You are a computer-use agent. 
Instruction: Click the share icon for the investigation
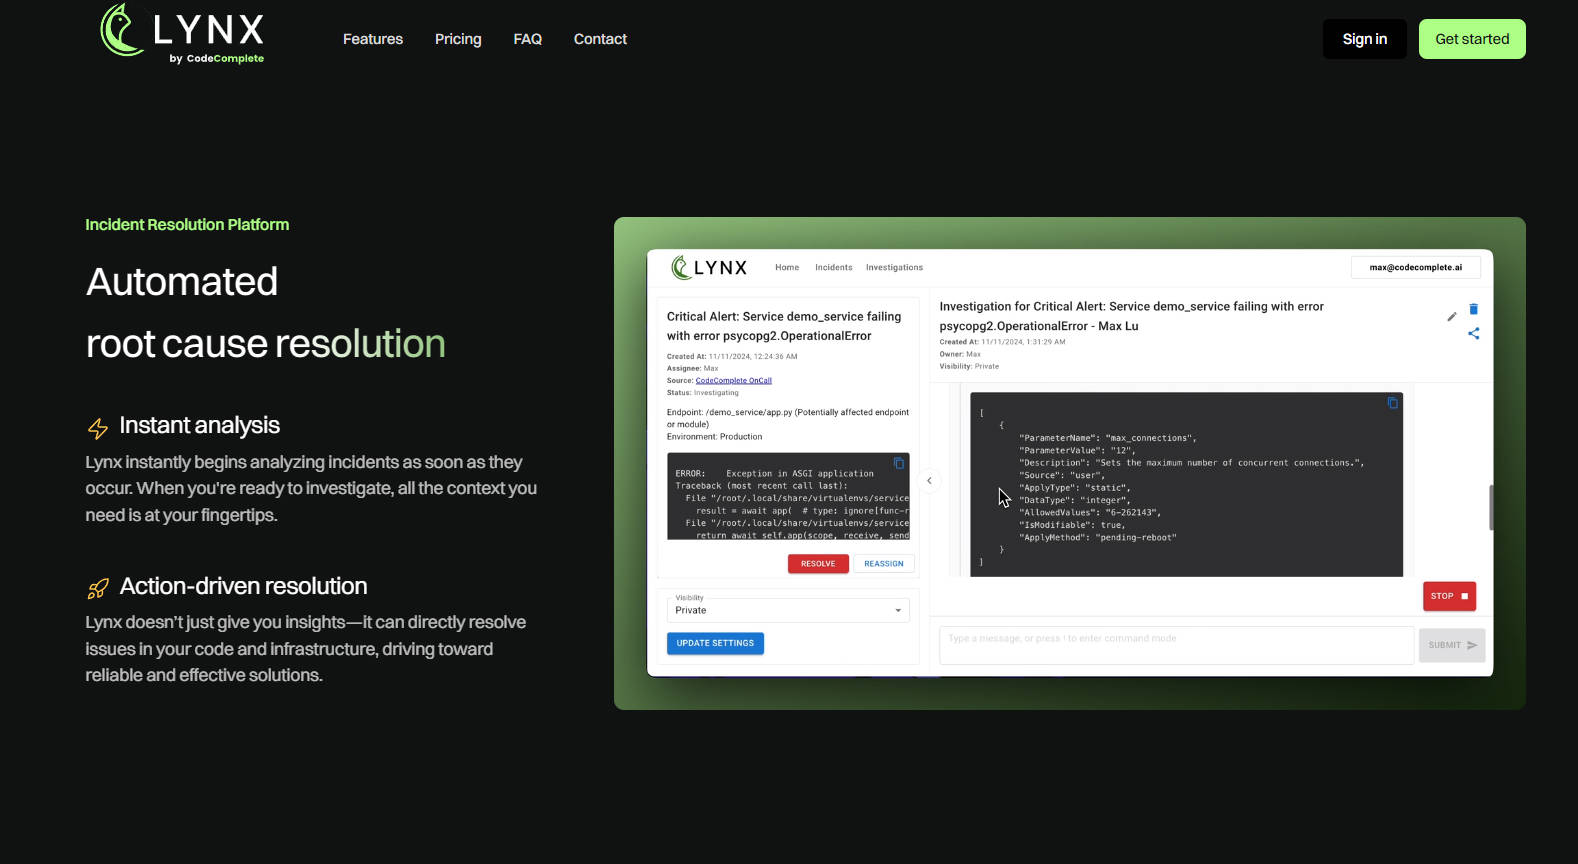(1473, 334)
